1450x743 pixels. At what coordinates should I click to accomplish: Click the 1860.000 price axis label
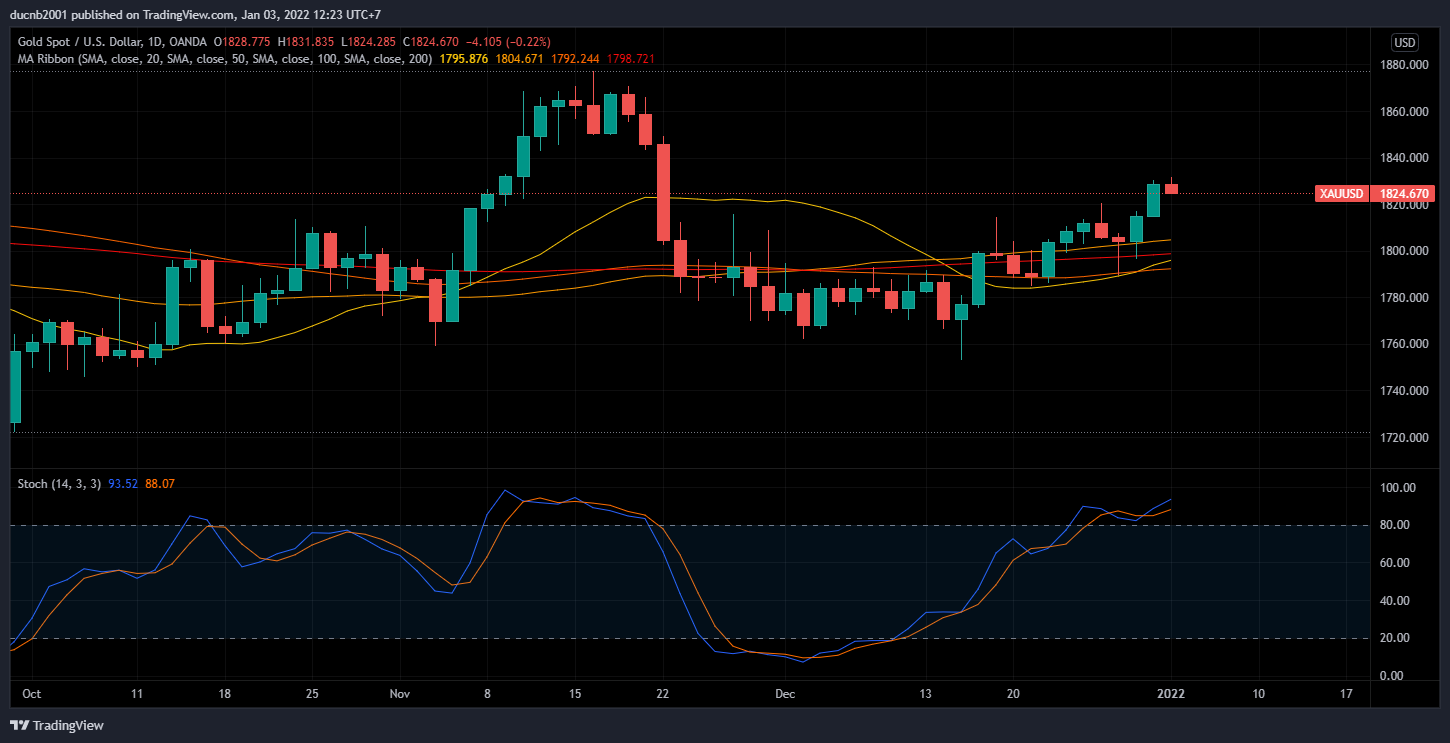pyautogui.click(x=1404, y=111)
